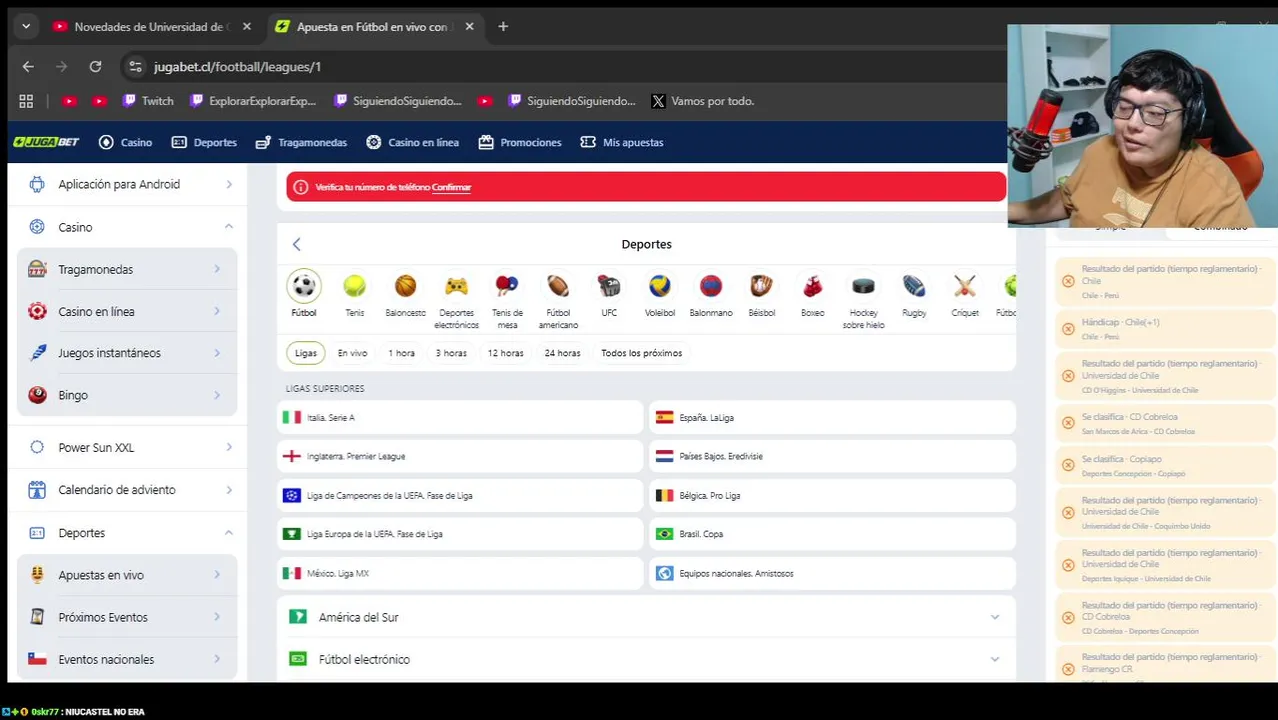The height and width of the screenshot is (720, 1278).
Task: Open Promociones in the top navigation
Action: (520, 142)
